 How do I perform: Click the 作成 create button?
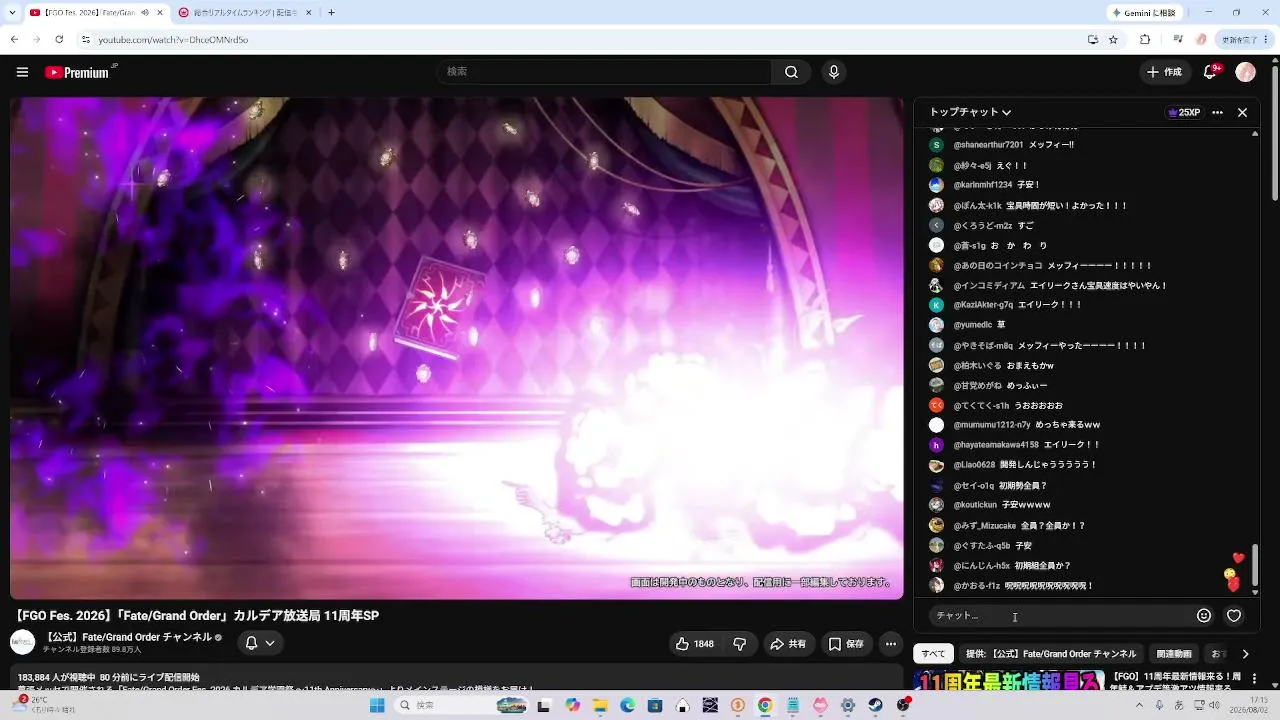pyautogui.click(x=1164, y=72)
